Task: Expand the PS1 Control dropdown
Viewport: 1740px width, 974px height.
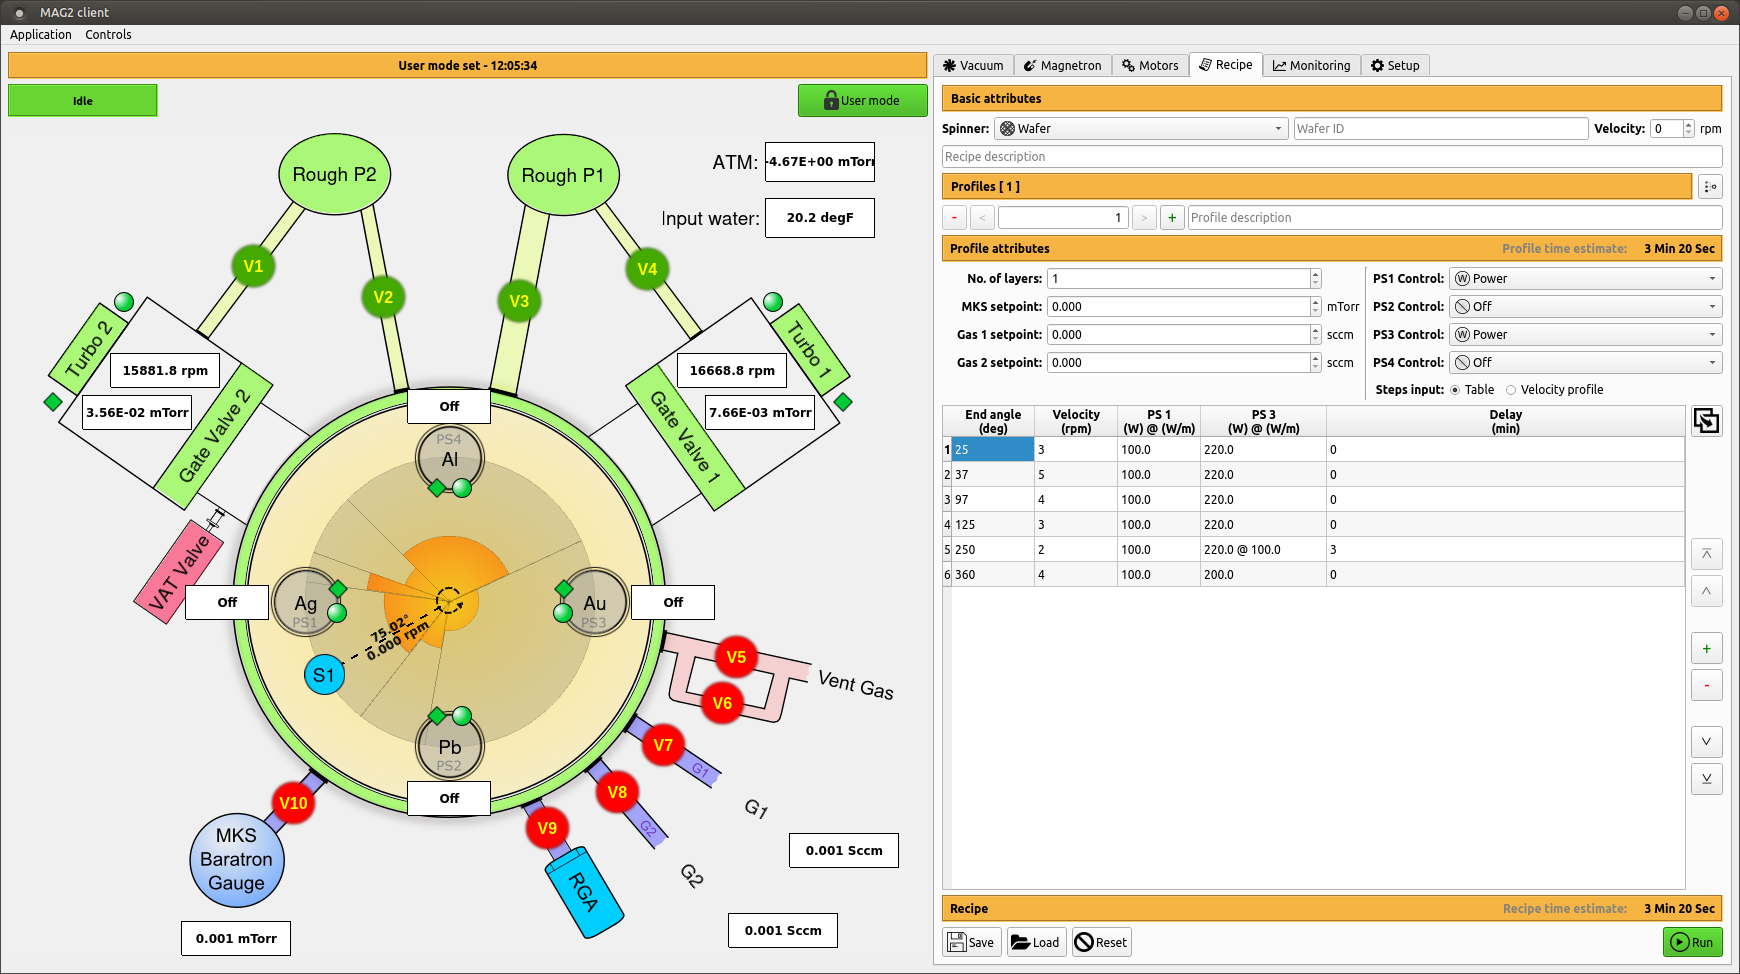Action: (x=1584, y=279)
